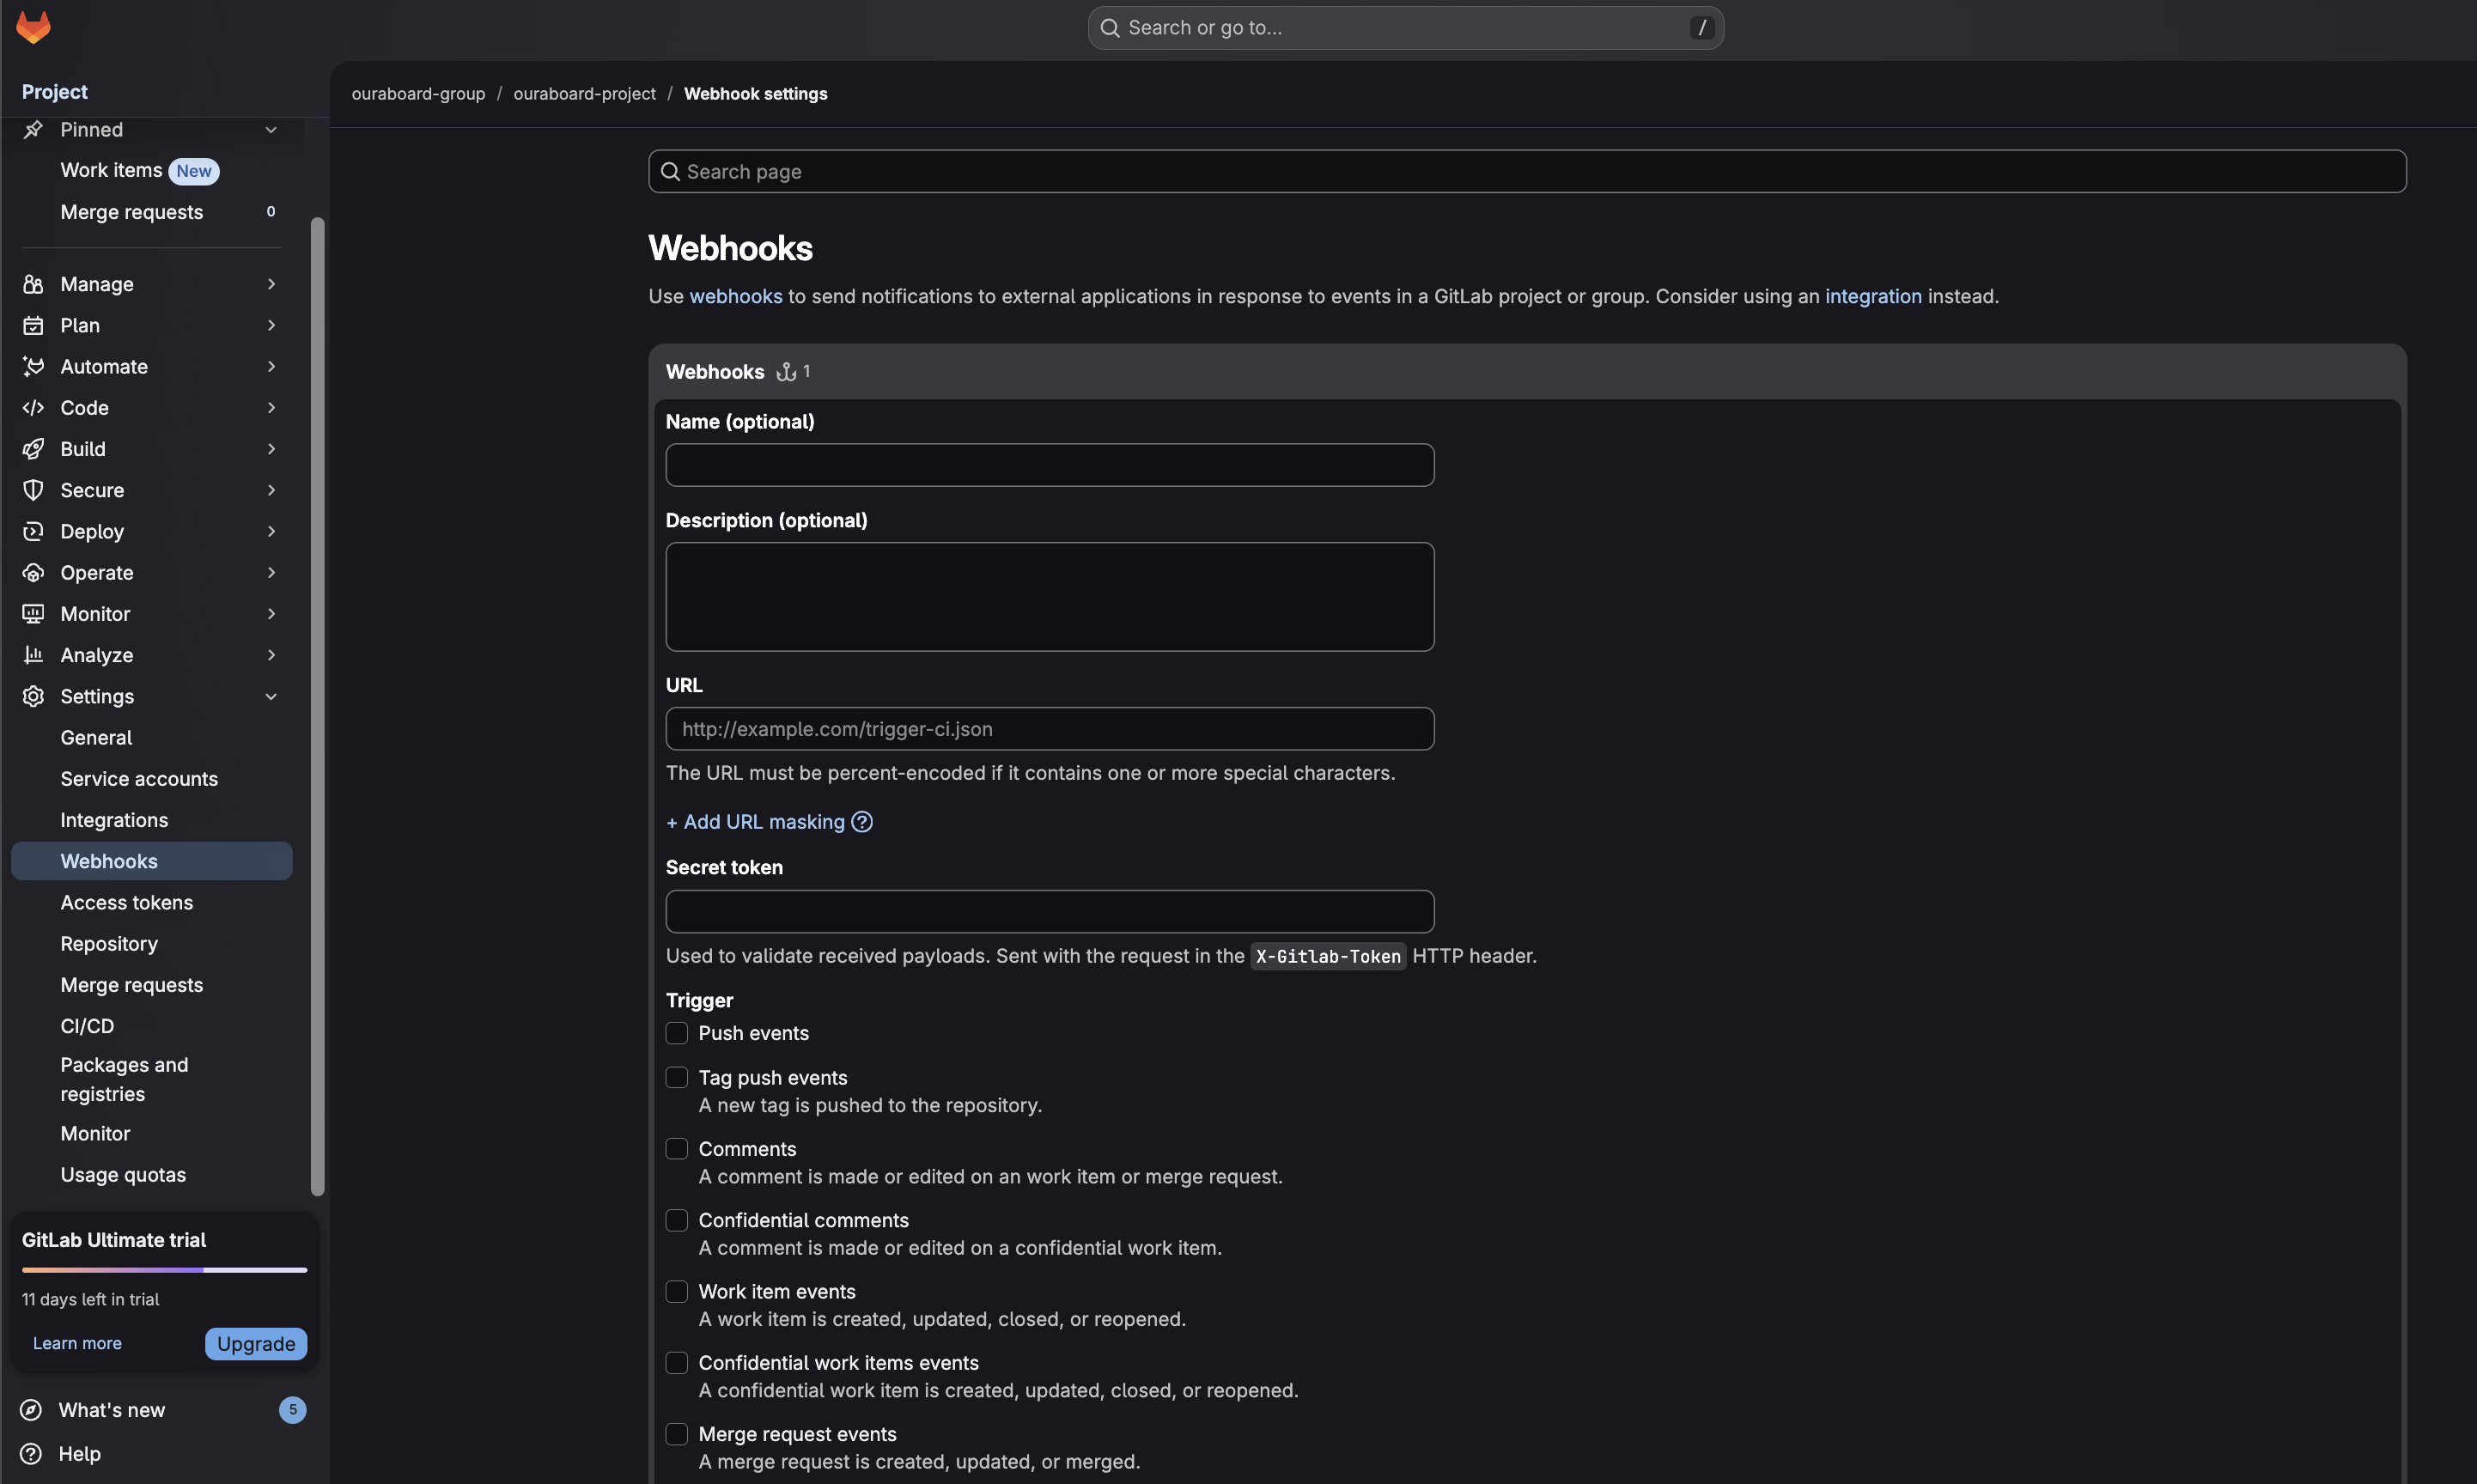
Task: Enable the Tag push events trigger
Action: click(x=677, y=1078)
